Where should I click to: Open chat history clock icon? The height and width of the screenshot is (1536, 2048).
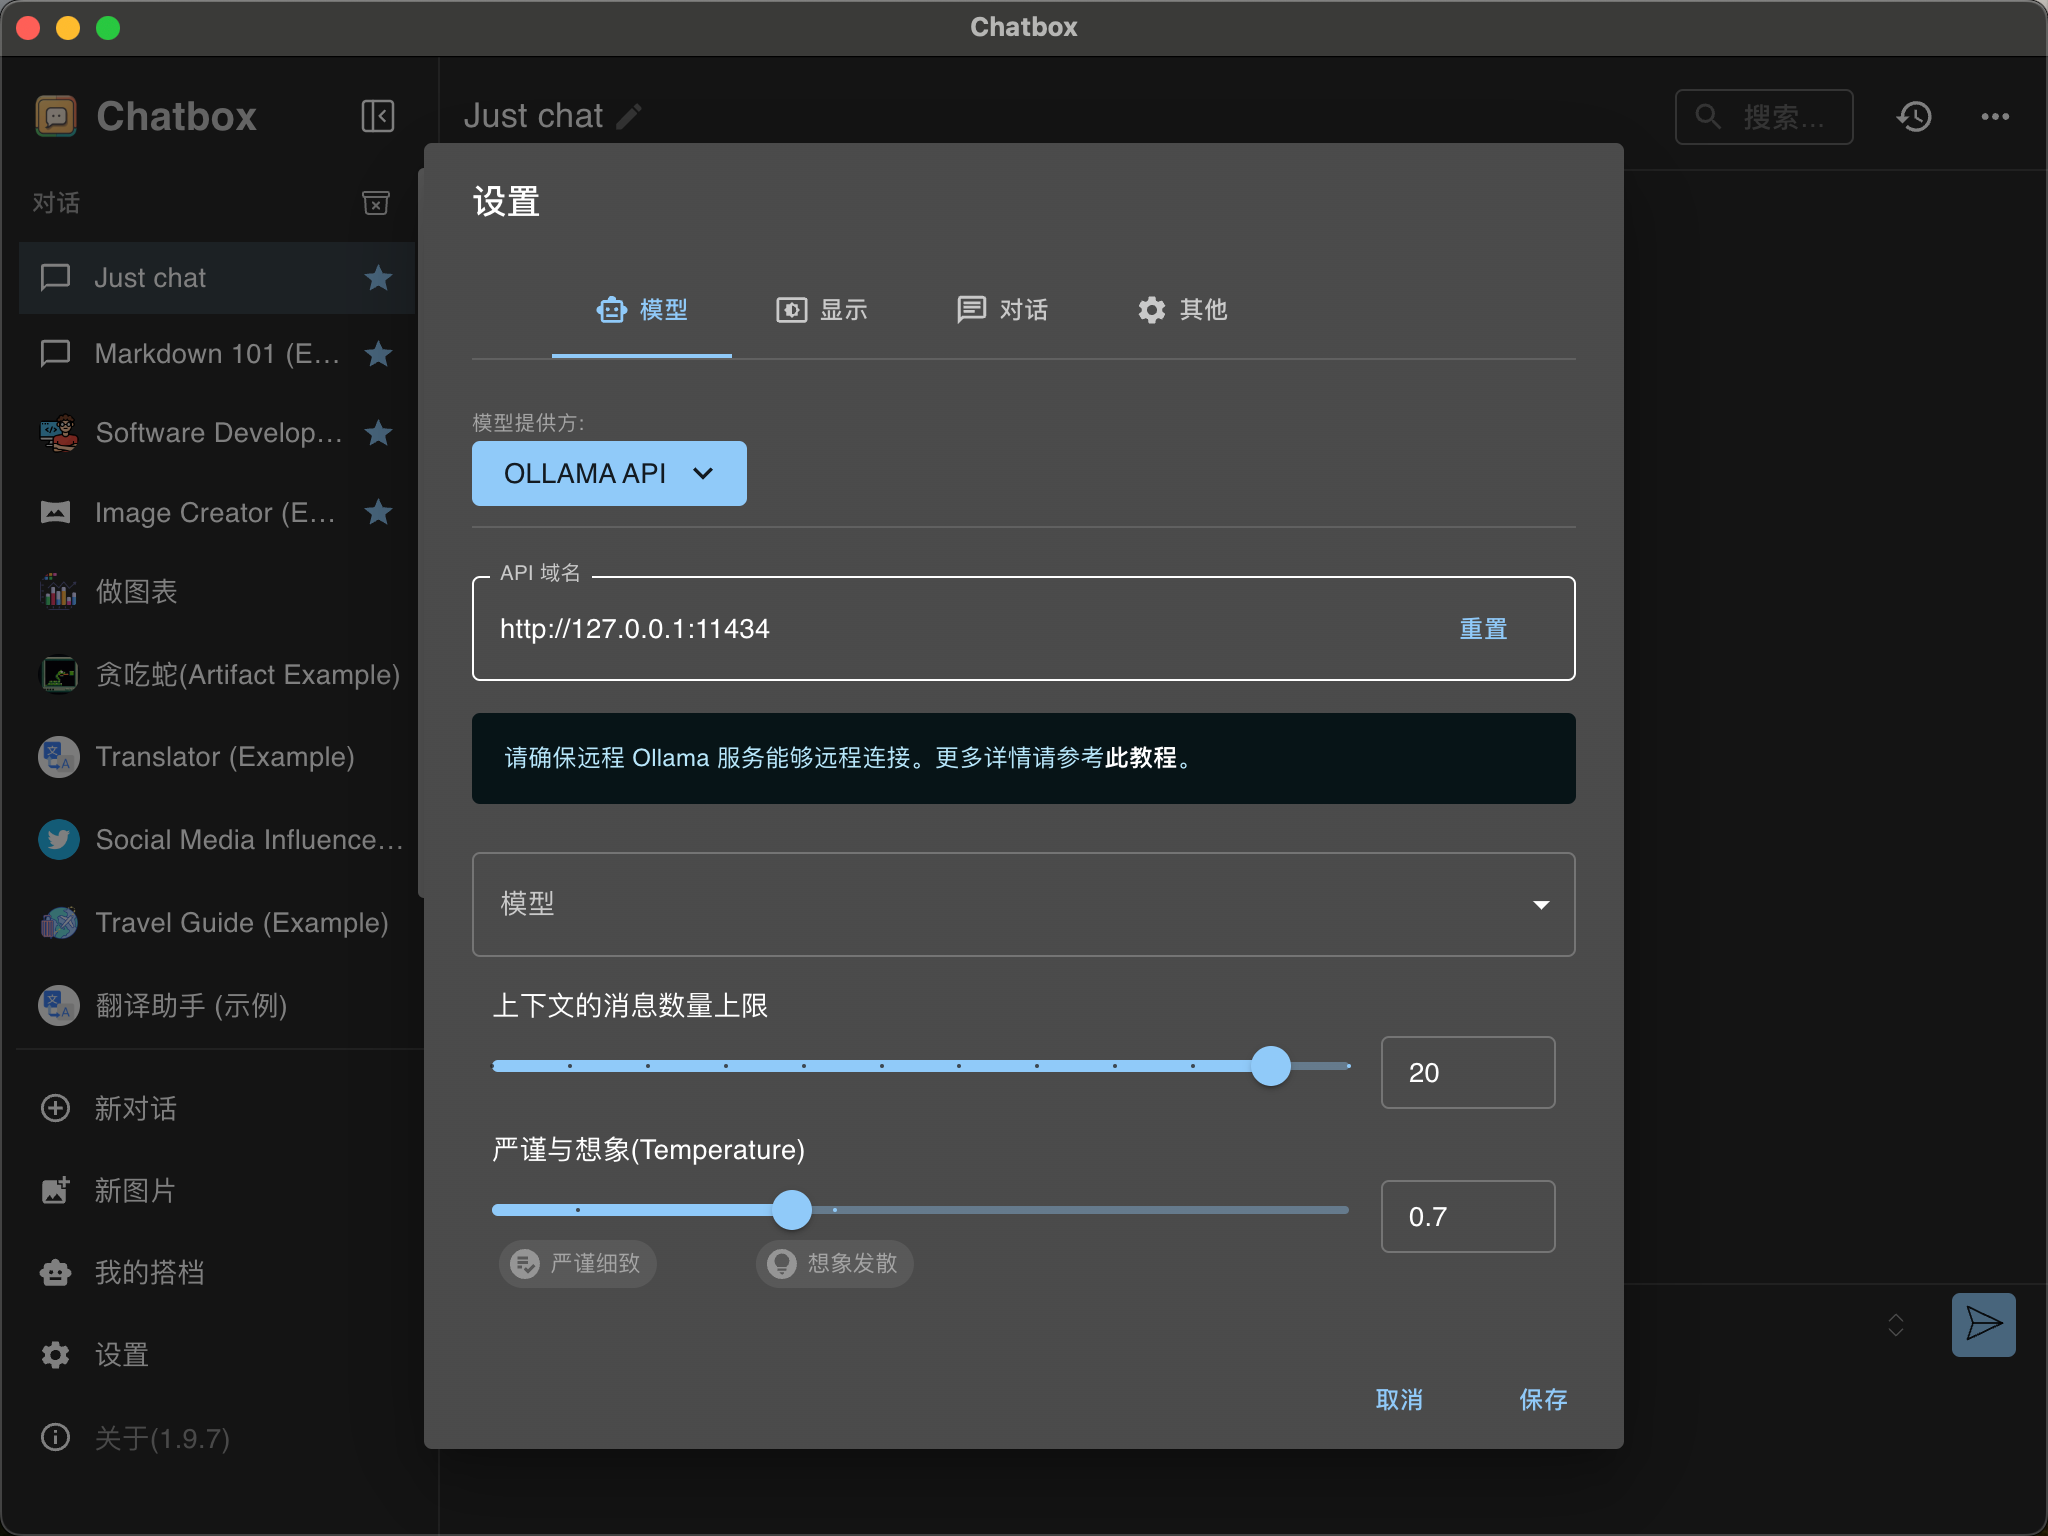click(1914, 117)
